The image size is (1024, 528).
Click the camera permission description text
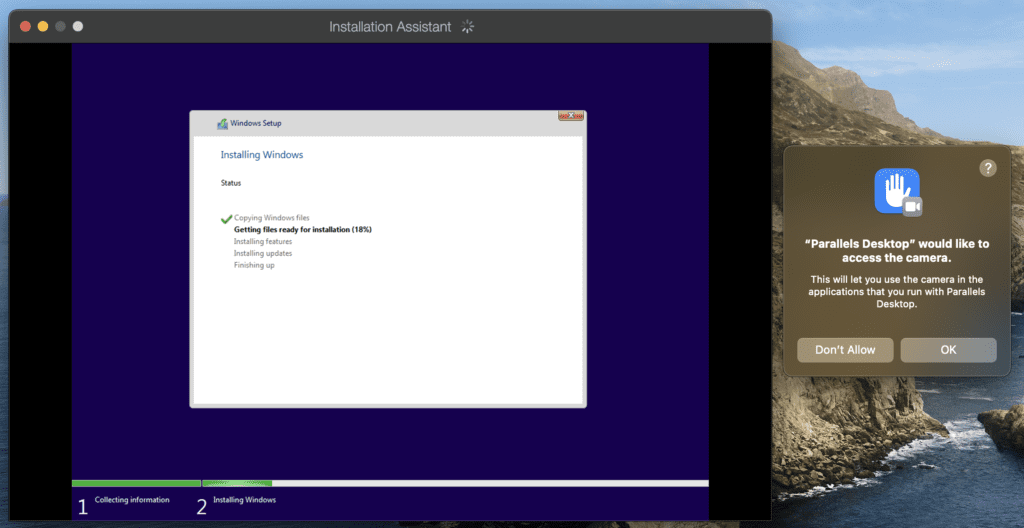click(897, 291)
